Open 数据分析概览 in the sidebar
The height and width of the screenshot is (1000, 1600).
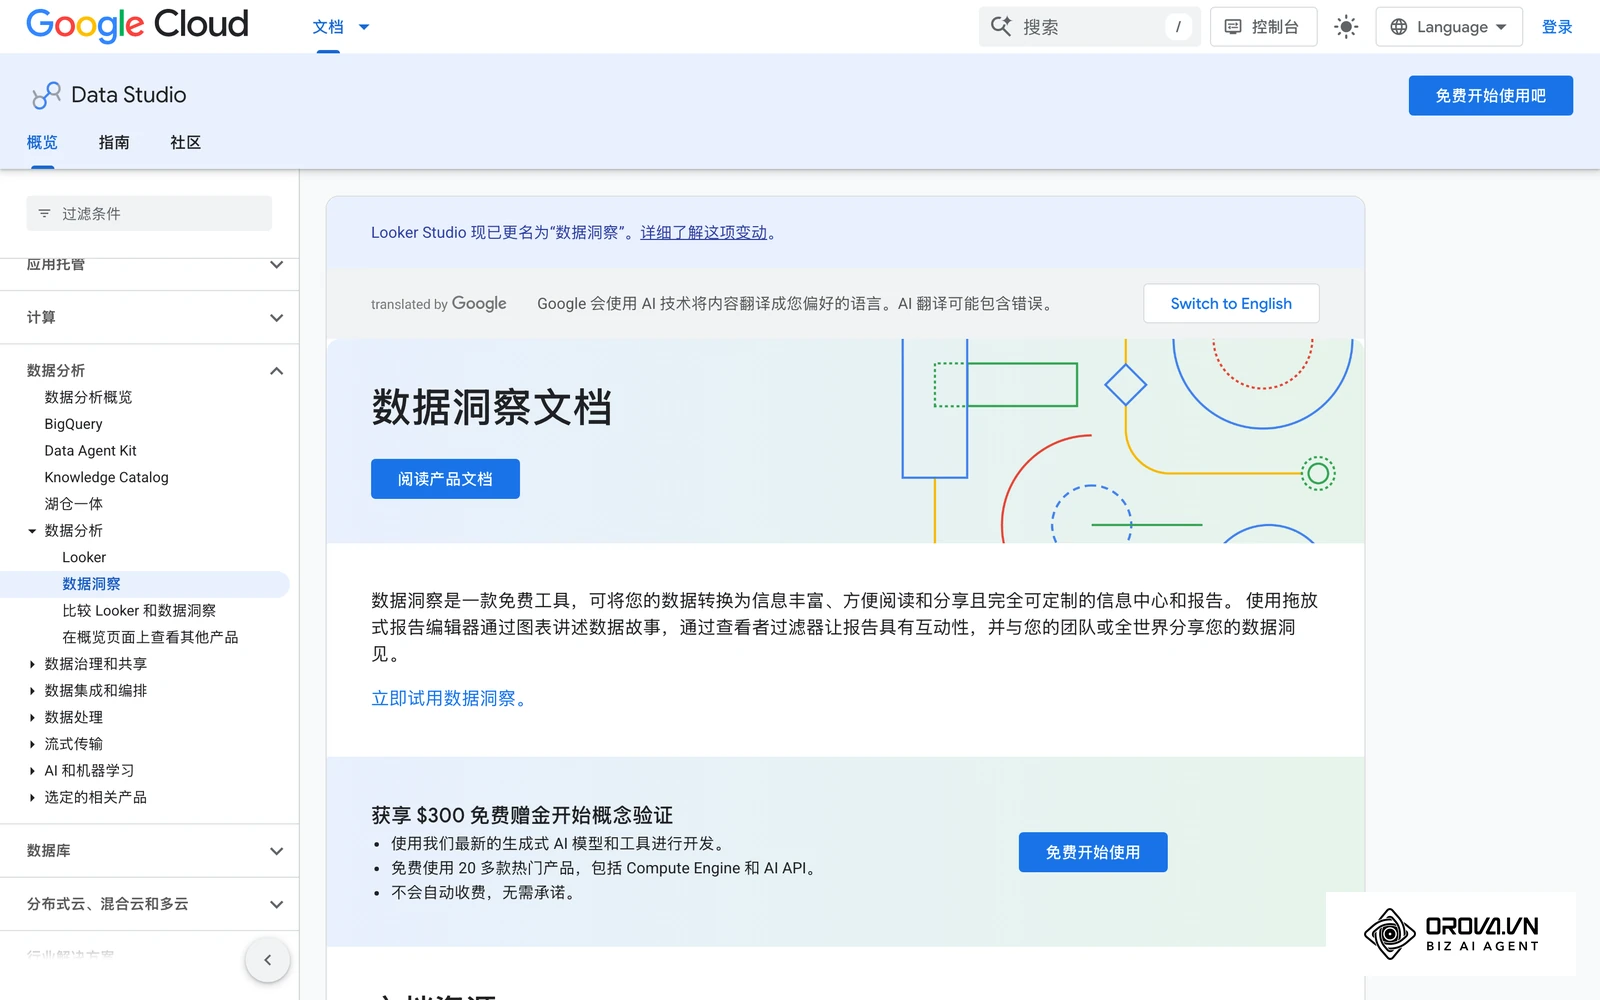[88, 397]
